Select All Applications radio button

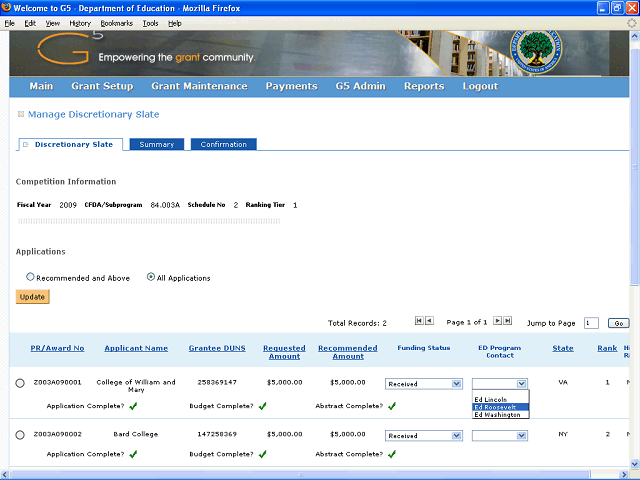click(151, 277)
